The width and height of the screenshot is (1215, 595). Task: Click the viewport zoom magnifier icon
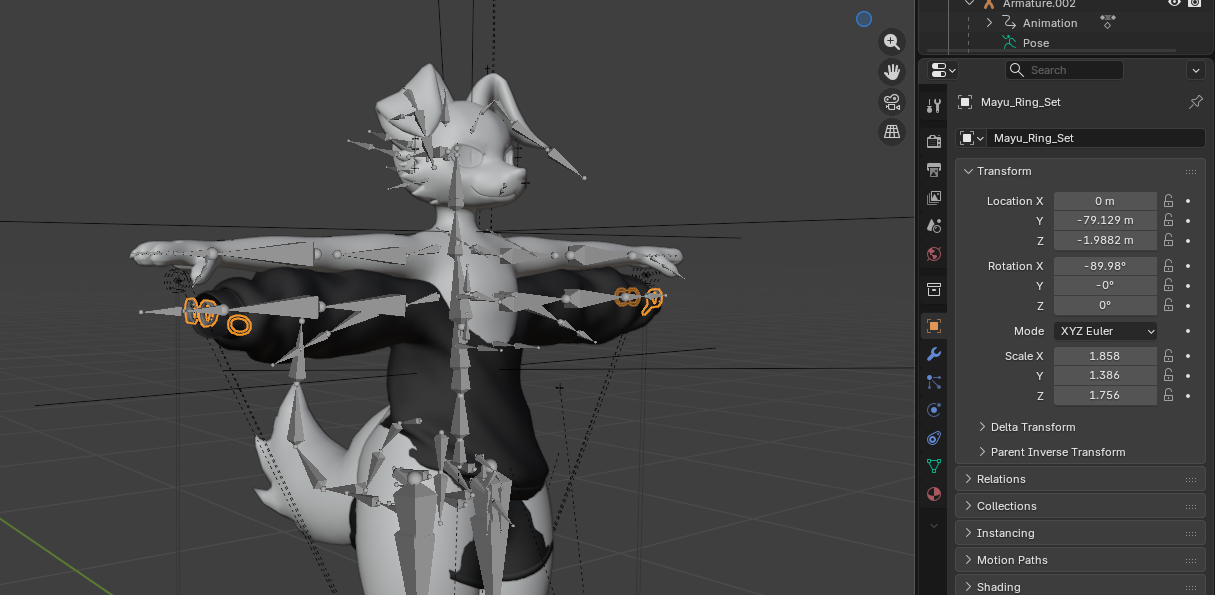891,42
